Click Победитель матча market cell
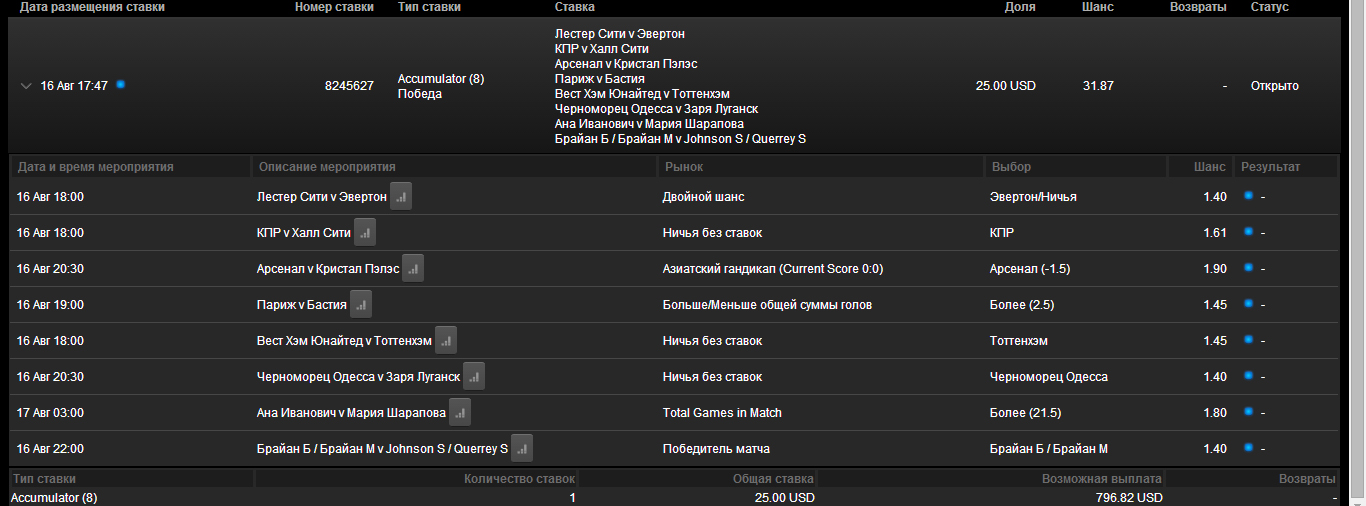This screenshot has width=1366, height=506. click(x=716, y=449)
